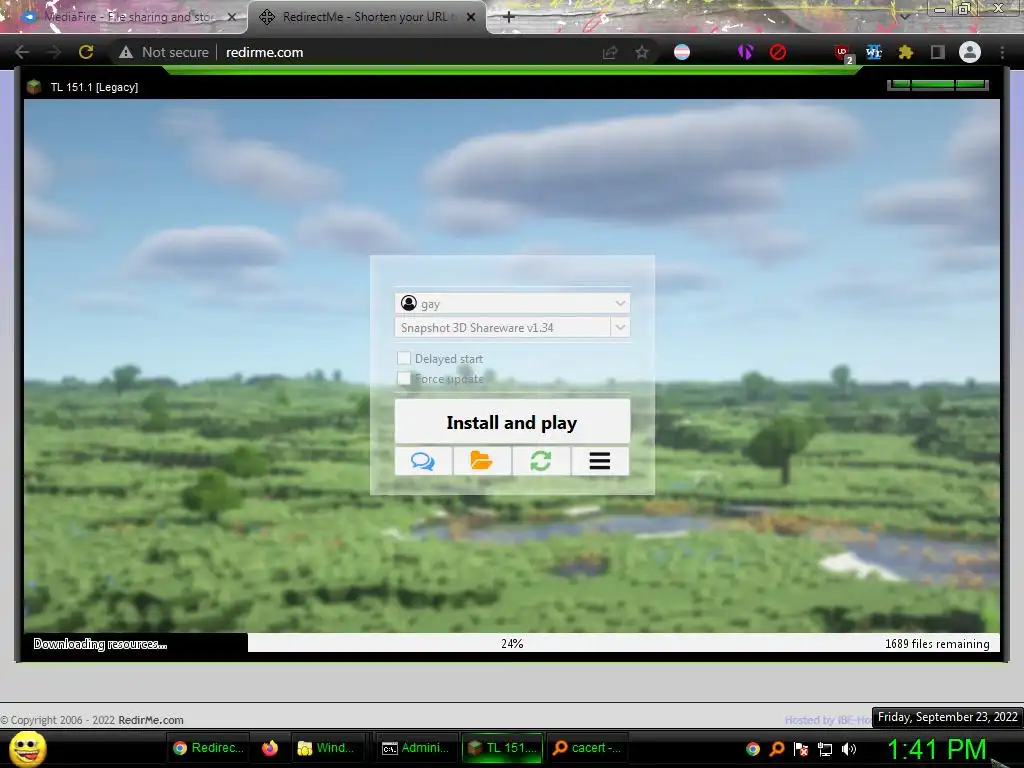Viewport: 1024px width, 768px height.
Task: Click the account avatar icon beside gay
Action: click(409, 303)
